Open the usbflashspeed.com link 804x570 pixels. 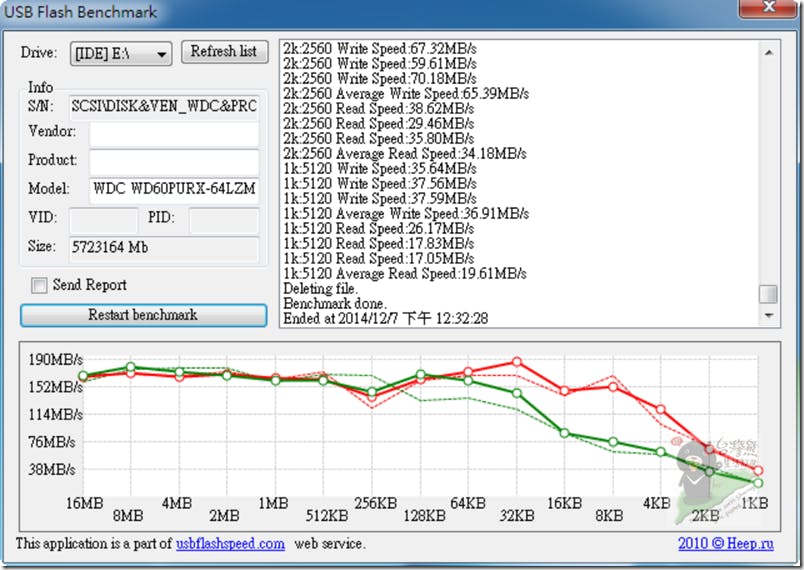230,544
